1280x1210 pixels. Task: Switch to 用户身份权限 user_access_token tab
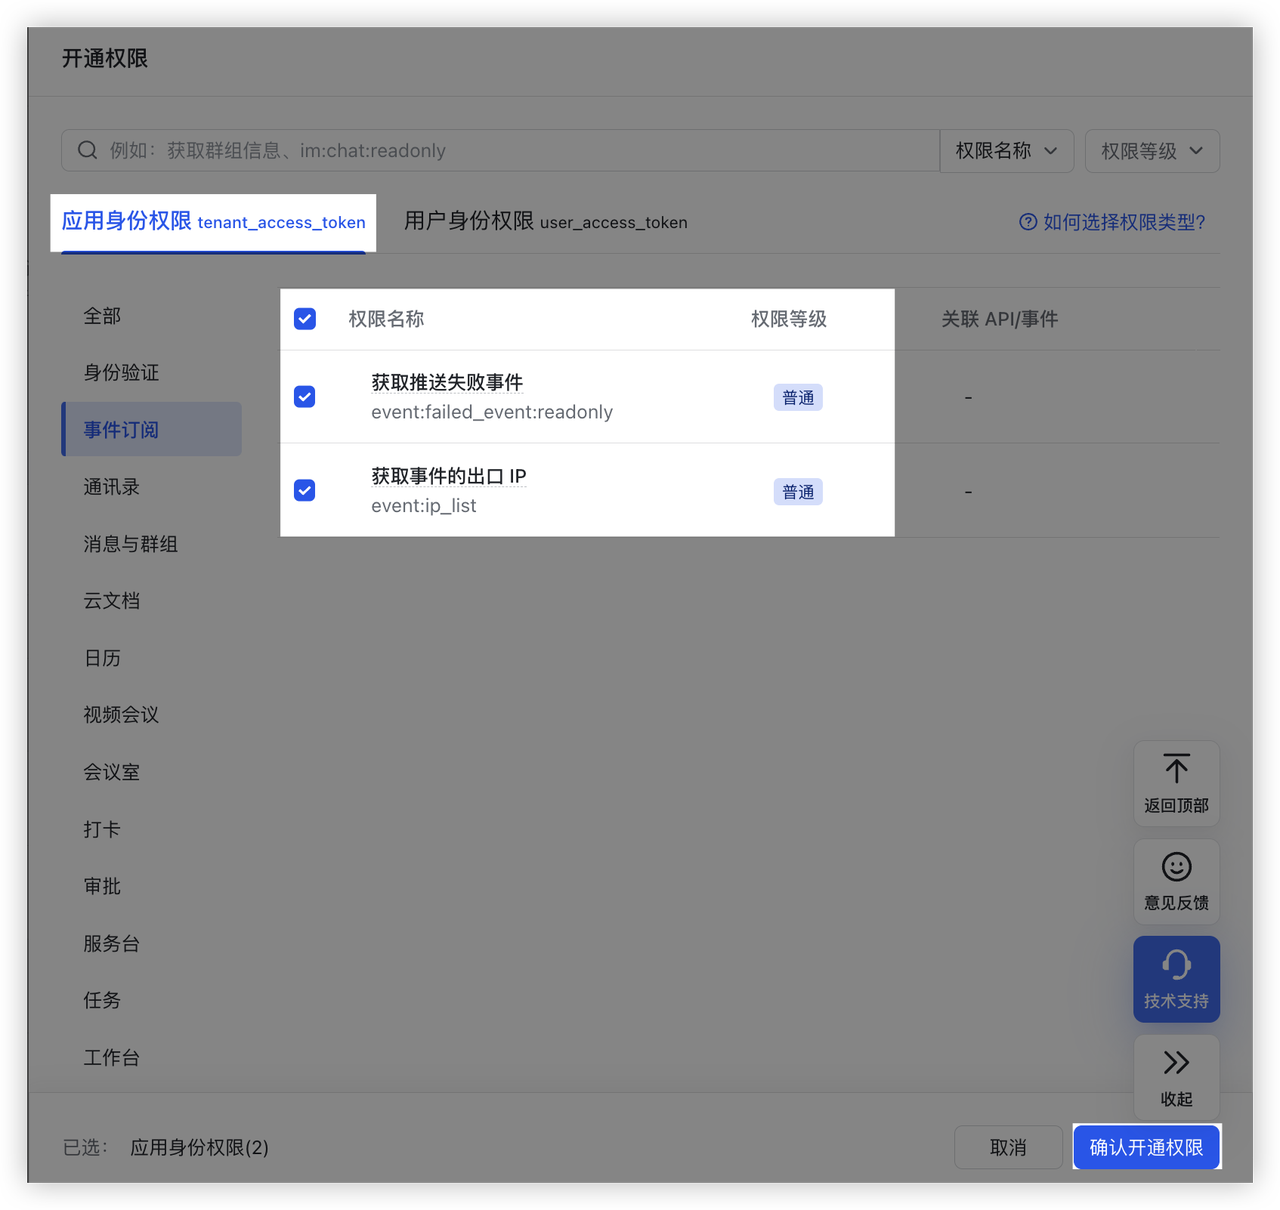545,222
